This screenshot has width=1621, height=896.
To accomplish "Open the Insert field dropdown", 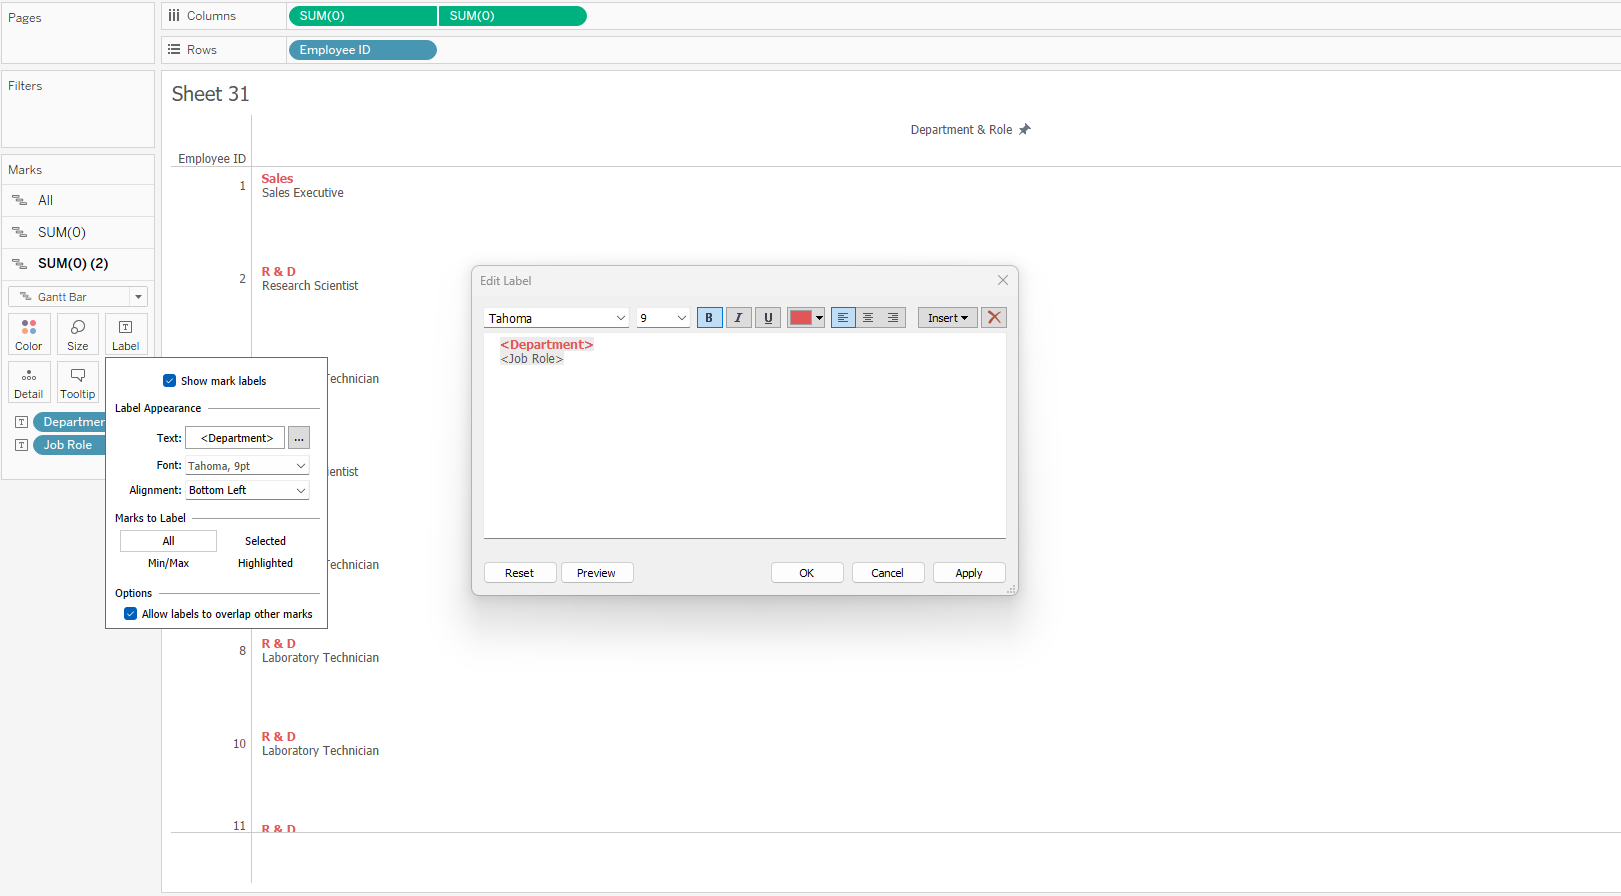I will pos(948,318).
